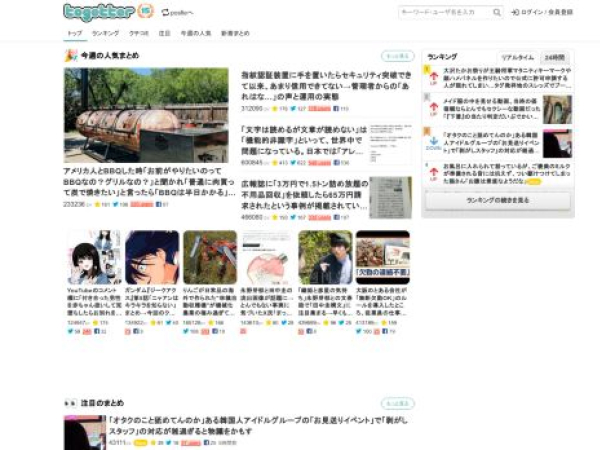Select the トップ navigation tab
This screenshot has height=450, width=600.
(75, 33)
